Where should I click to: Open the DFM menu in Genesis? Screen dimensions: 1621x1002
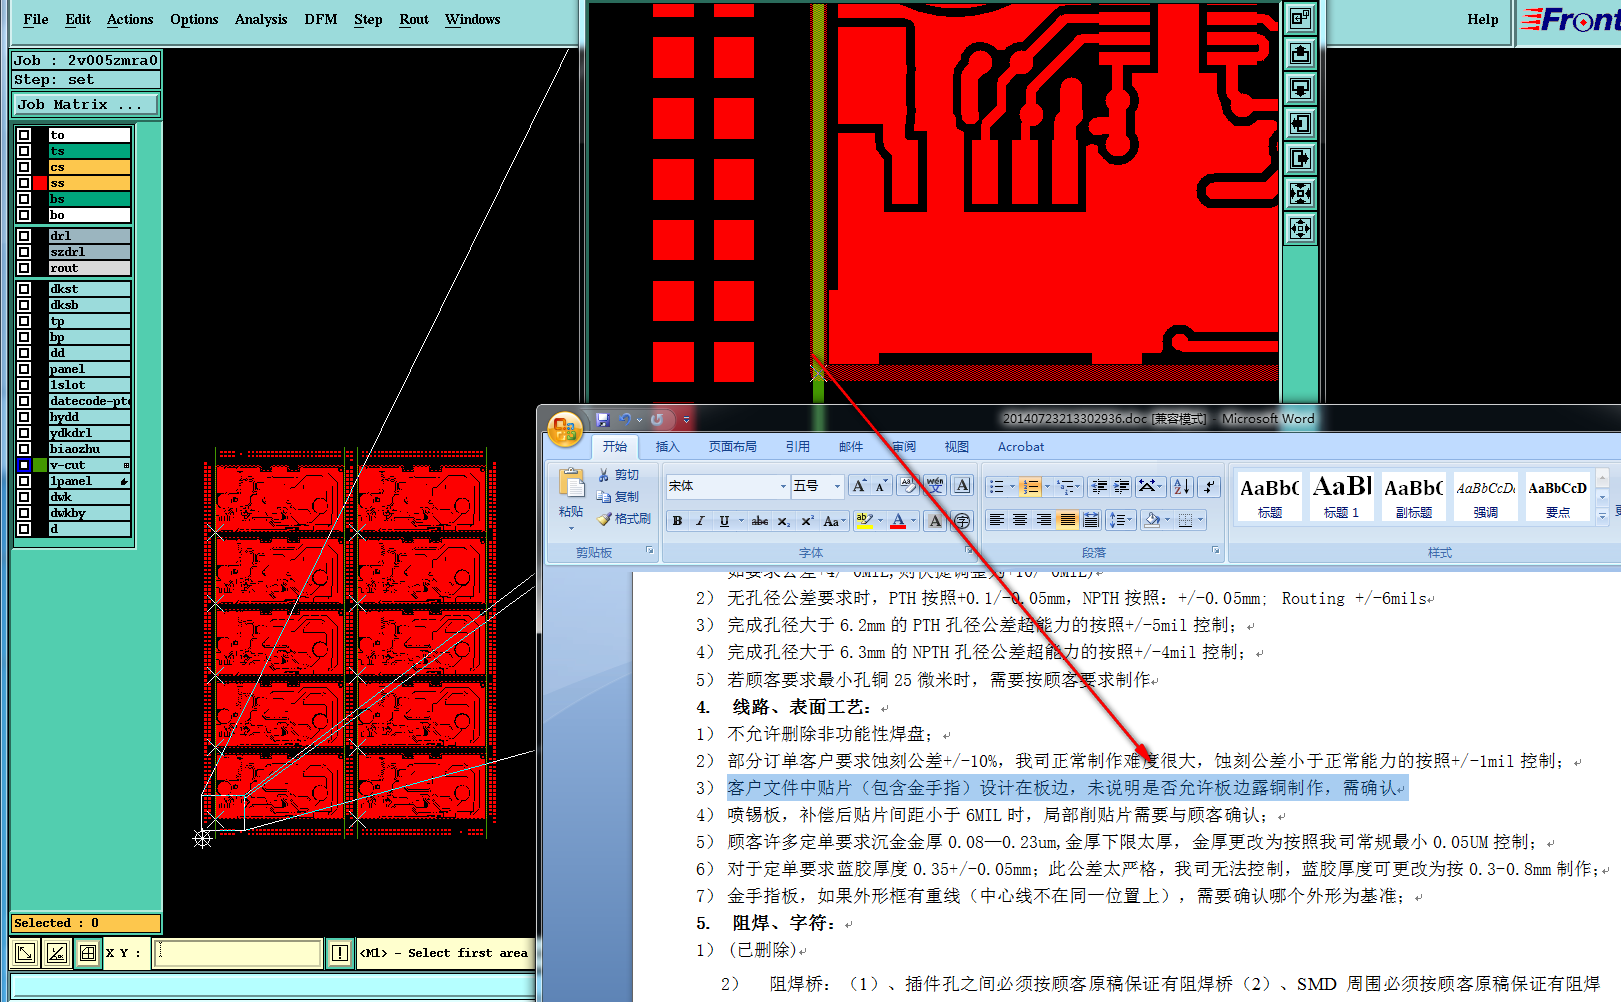point(320,19)
